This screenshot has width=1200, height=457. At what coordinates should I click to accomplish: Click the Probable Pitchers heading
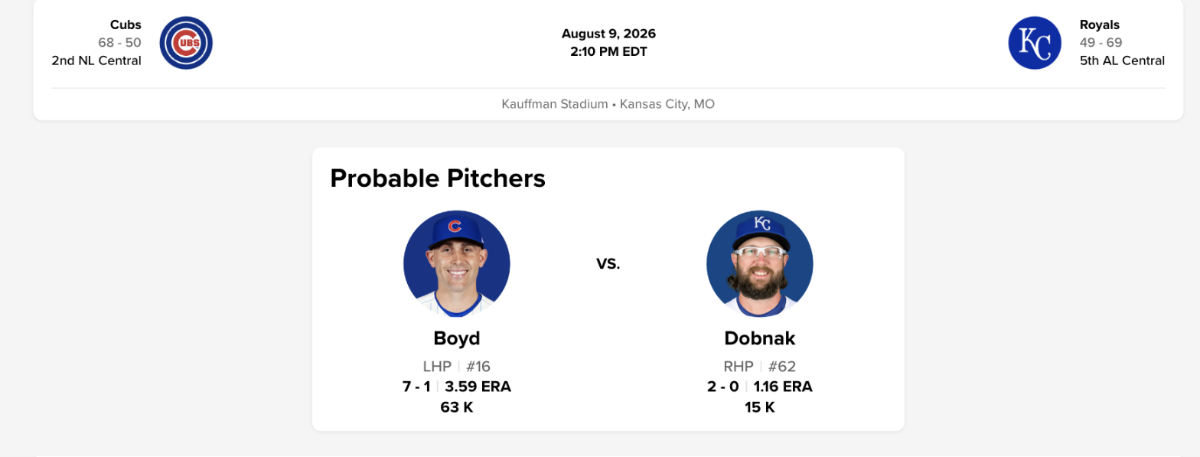coord(438,178)
